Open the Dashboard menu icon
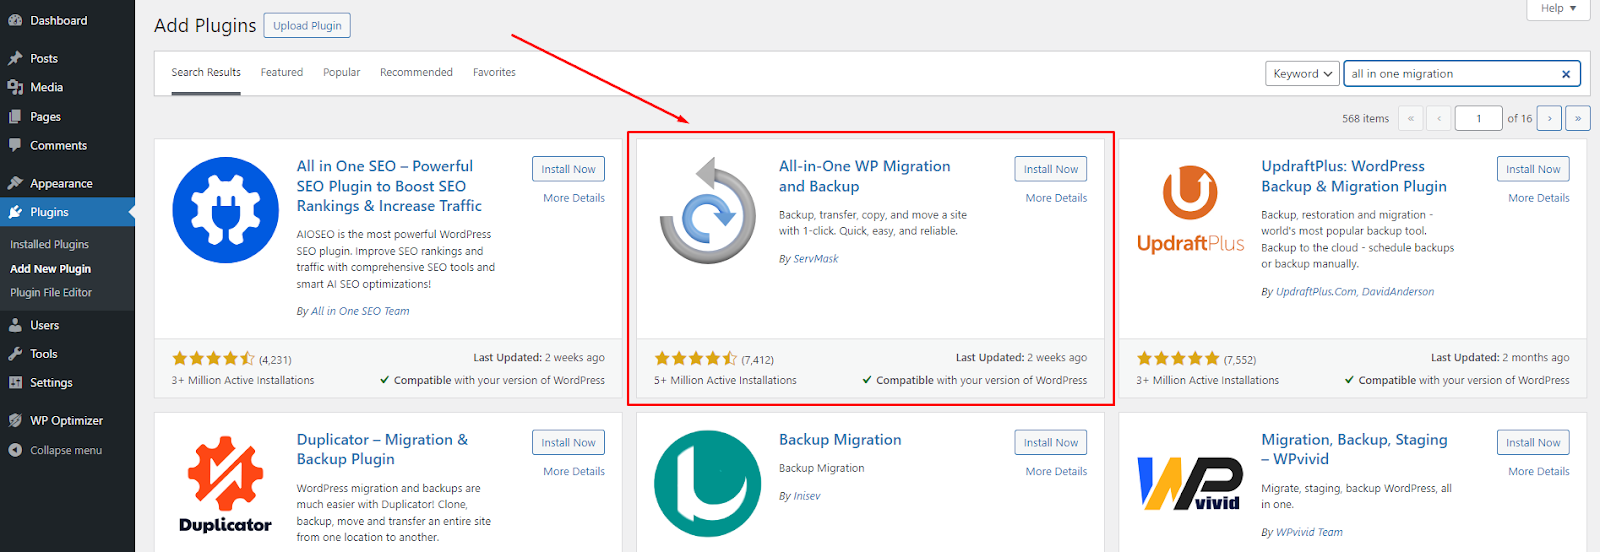The image size is (1600, 552). point(15,20)
